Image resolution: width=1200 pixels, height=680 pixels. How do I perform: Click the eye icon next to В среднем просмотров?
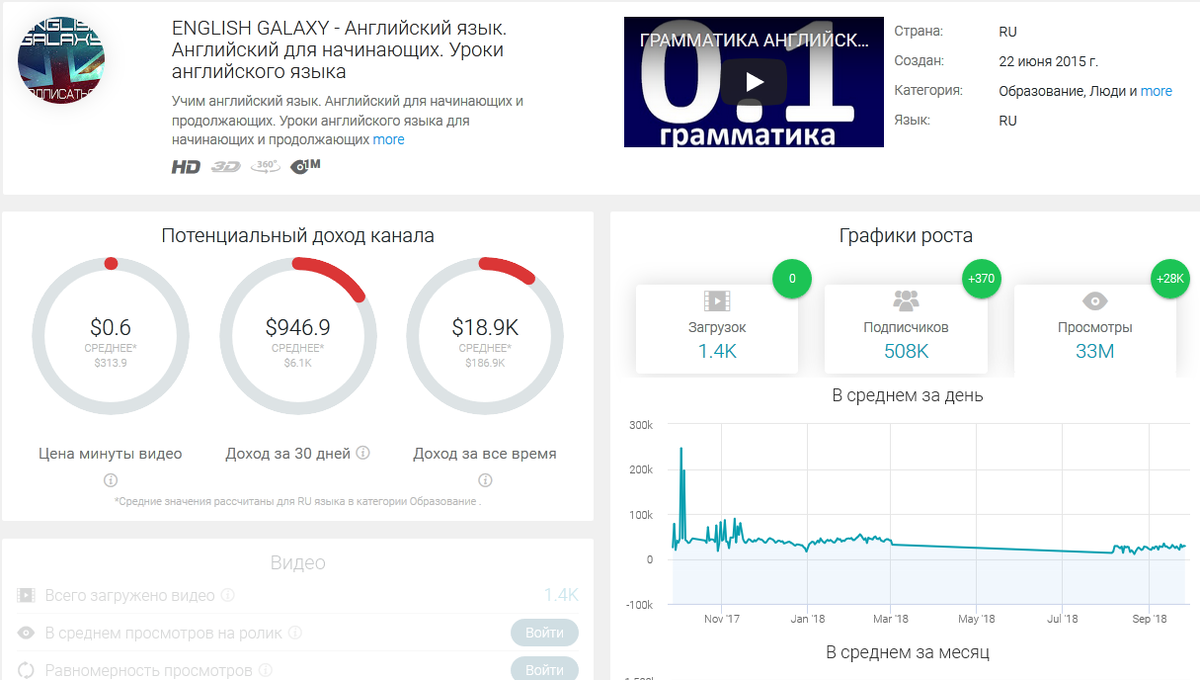(x=26, y=633)
